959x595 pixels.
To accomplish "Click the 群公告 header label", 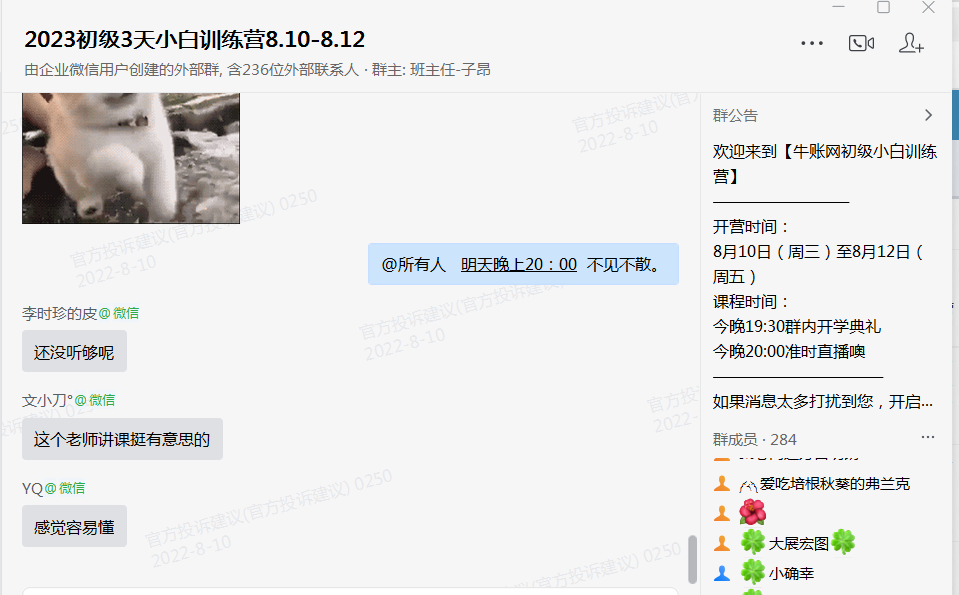I will (735, 116).
